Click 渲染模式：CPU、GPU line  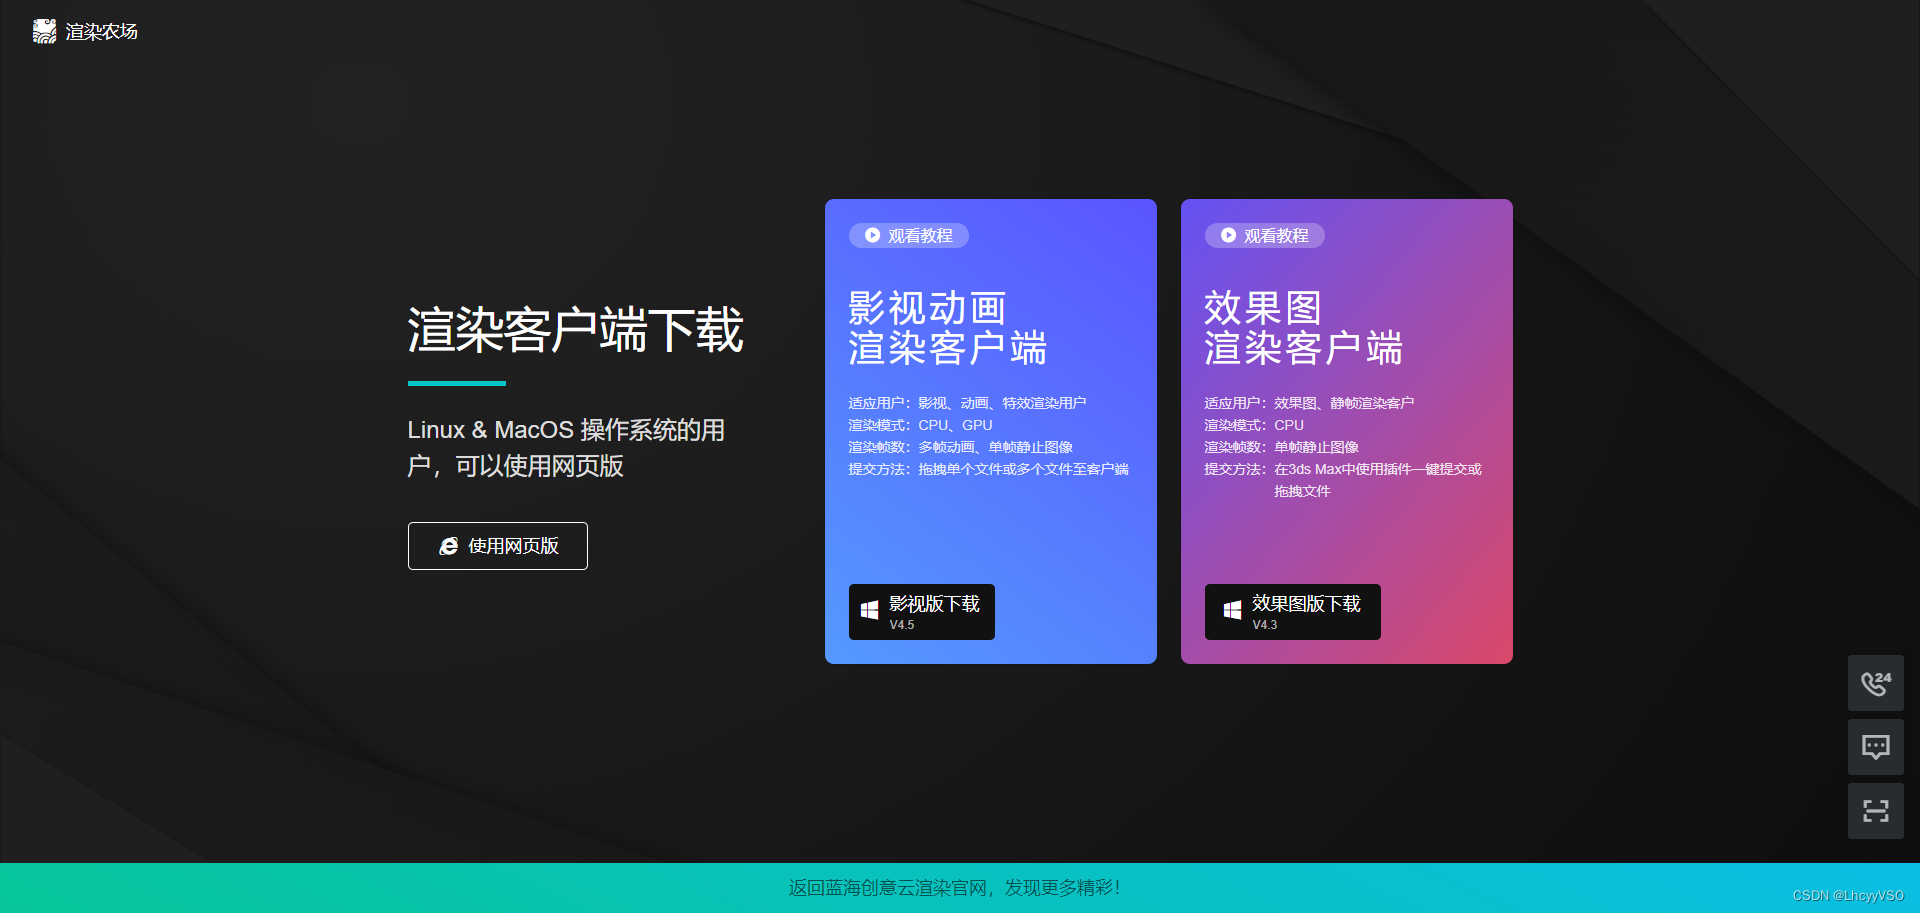[920, 425]
